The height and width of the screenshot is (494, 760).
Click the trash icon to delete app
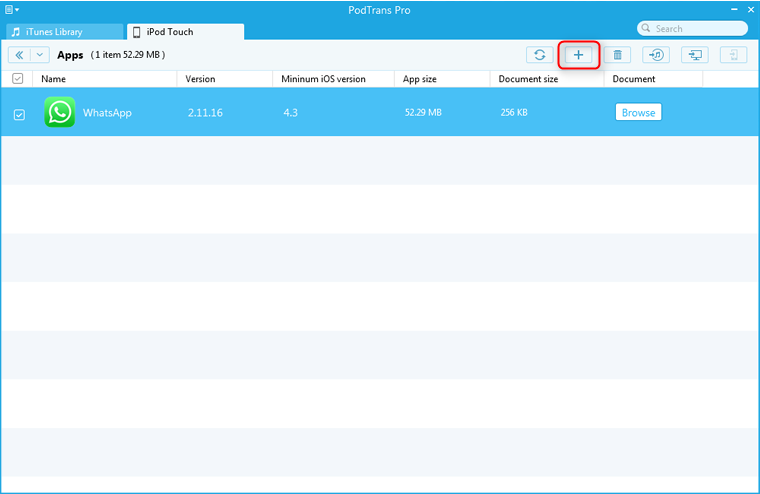tap(617, 55)
